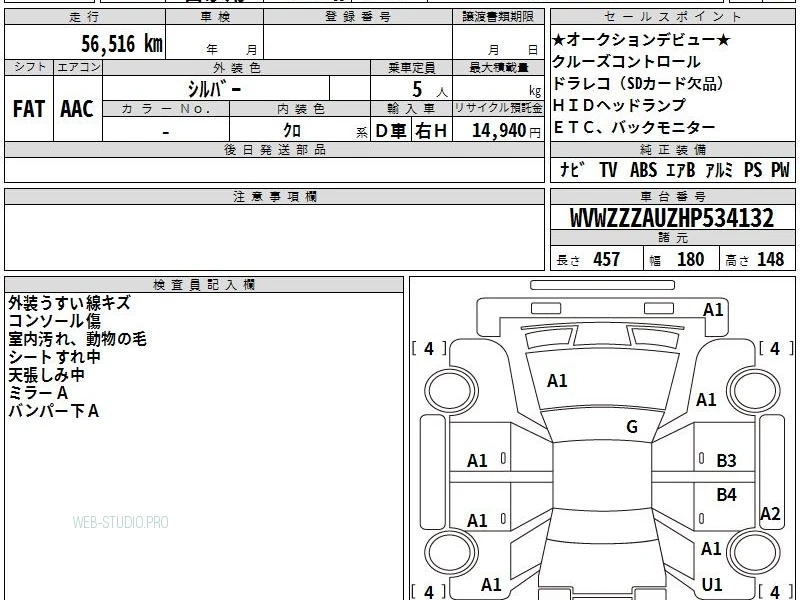
Task: Click the エアB airbag equipment item
Action: coord(681,169)
